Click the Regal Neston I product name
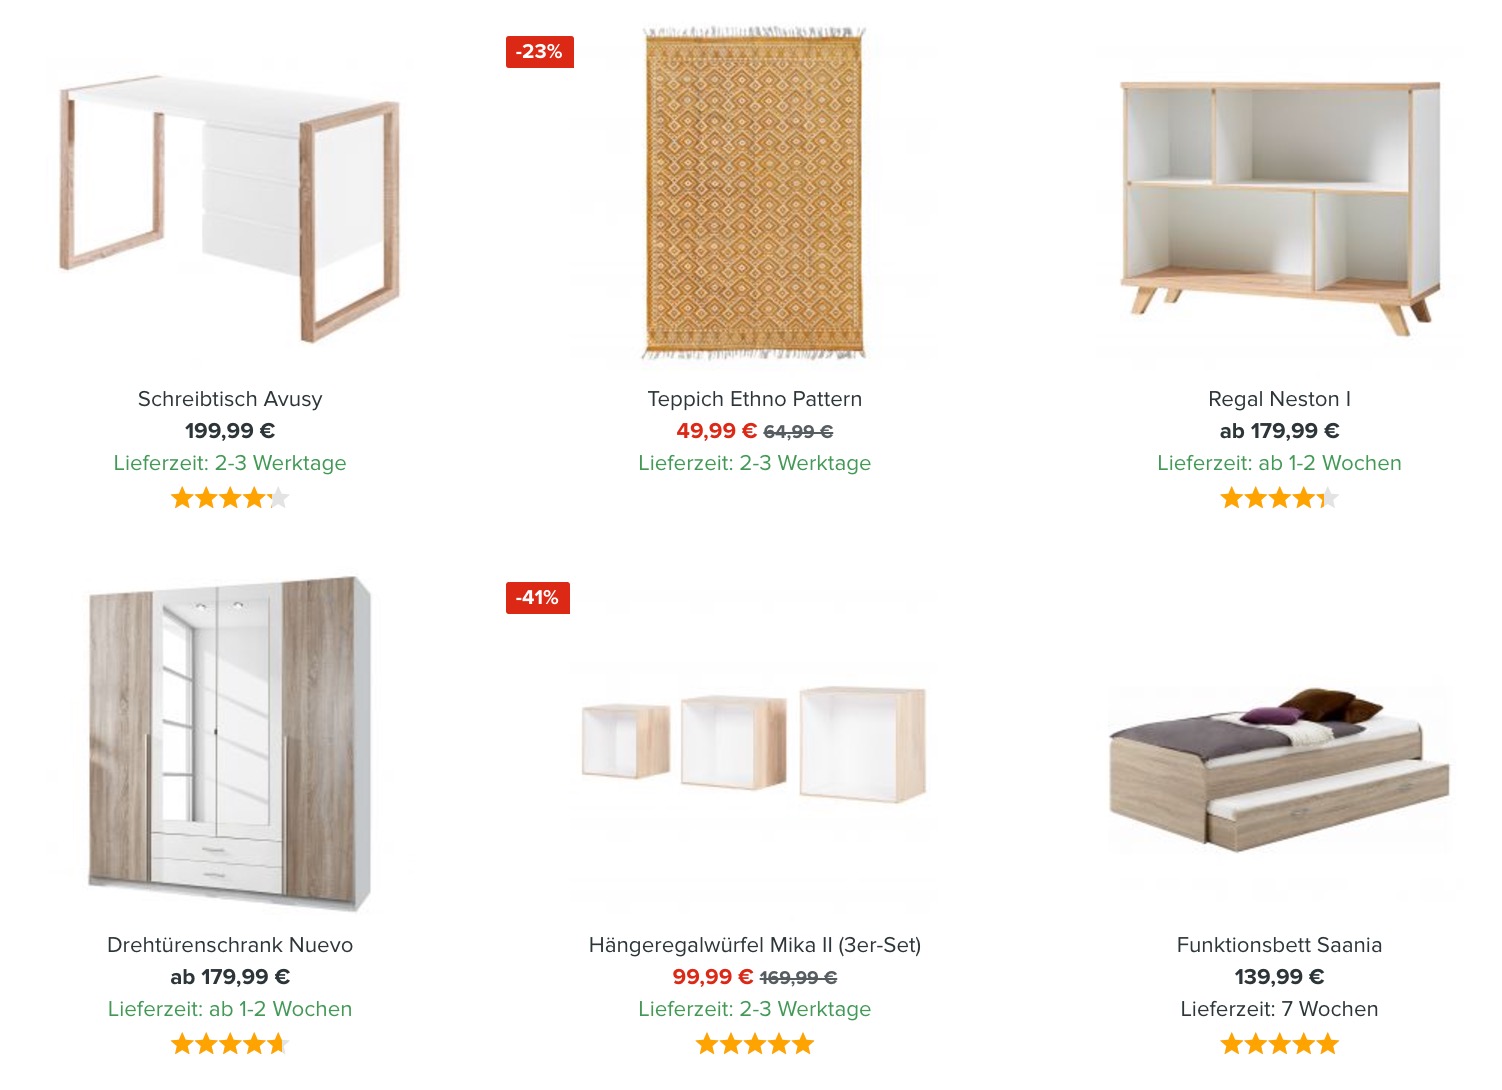Screen dimensions: 1502x1090 click(x=1279, y=399)
